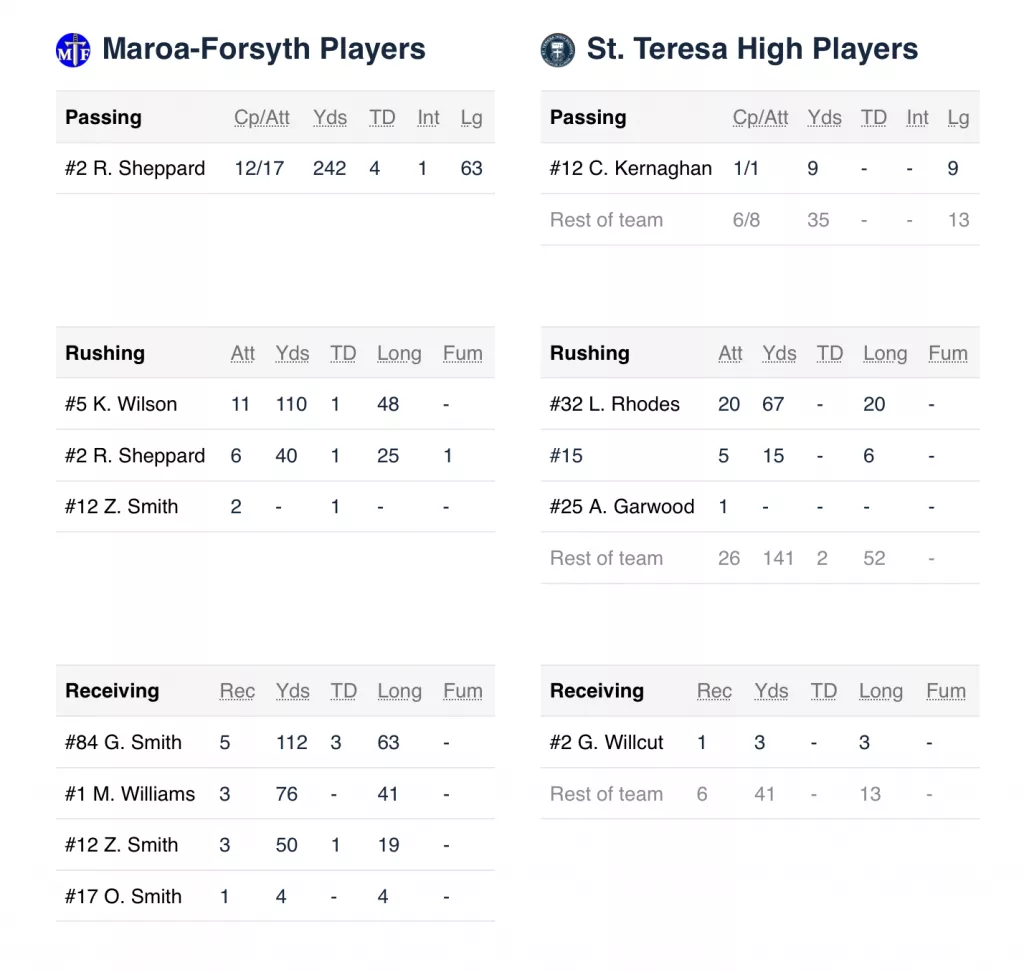Select #25 A. Garwood rushing row
Viewport: 1024px width, 972px height.
click(760, 507)
